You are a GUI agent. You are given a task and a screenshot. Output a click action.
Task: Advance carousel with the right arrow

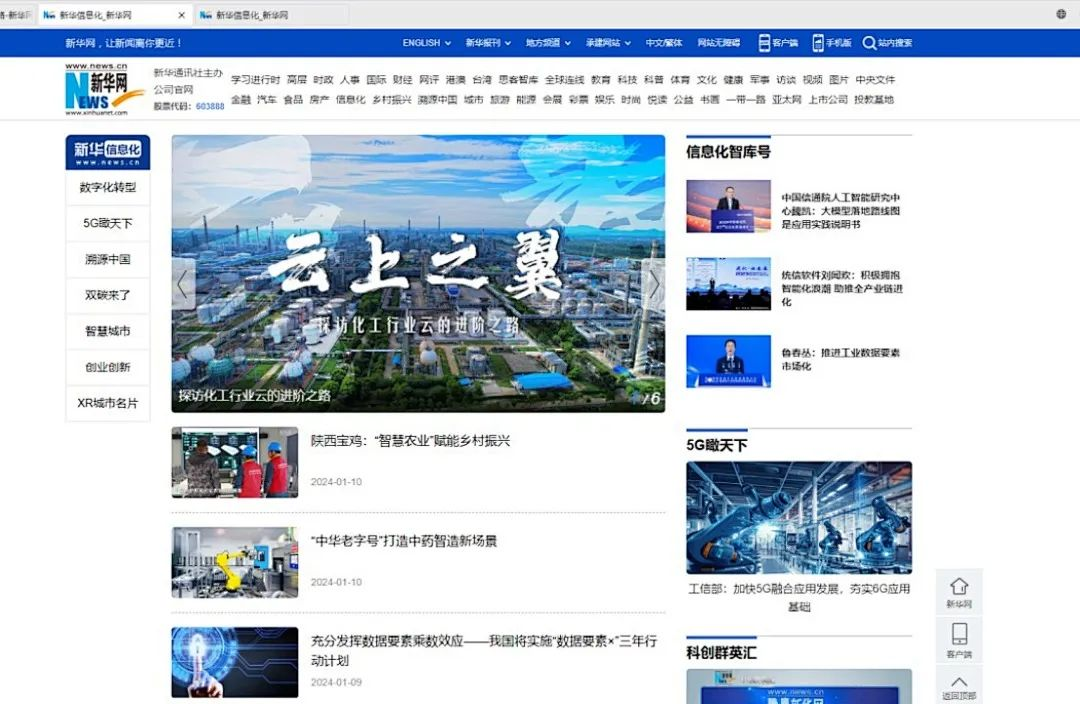[x=654, y=285]
